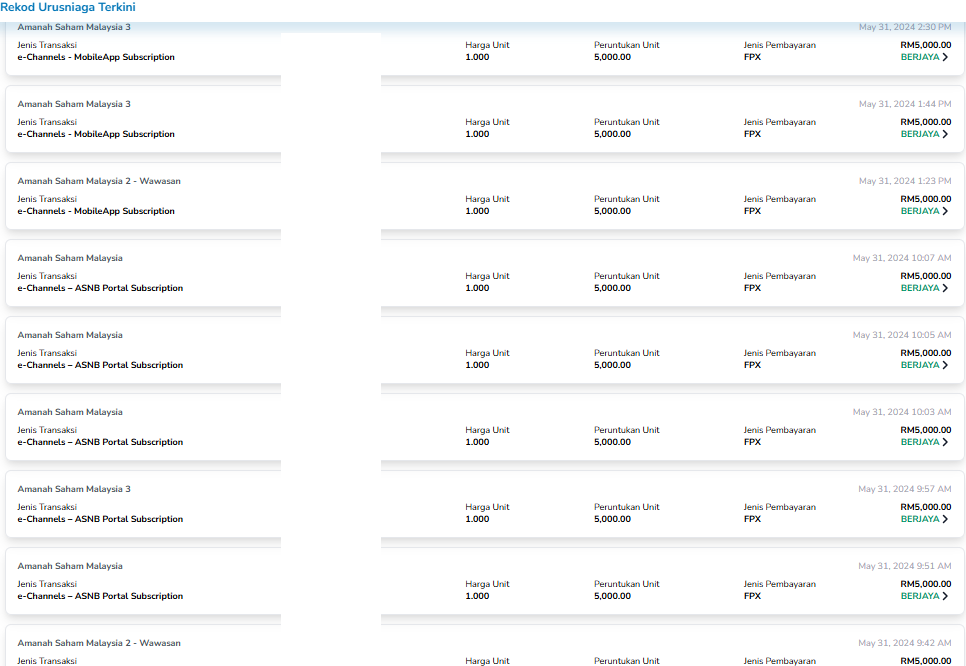
Task: Click fund name Amanah Saham Malaysia 3 at 1:44 PM
Action: (x=74, y=104)
